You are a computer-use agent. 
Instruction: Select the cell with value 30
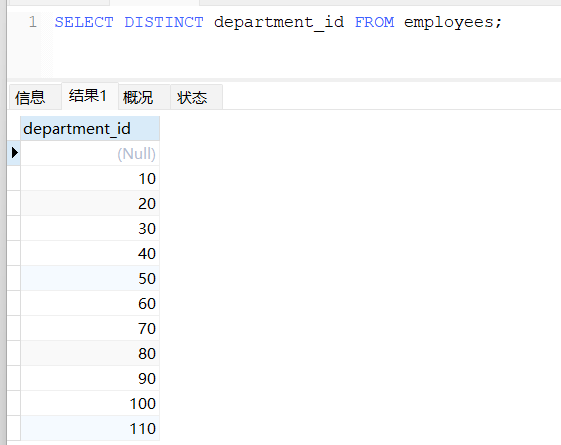[90, 228]
